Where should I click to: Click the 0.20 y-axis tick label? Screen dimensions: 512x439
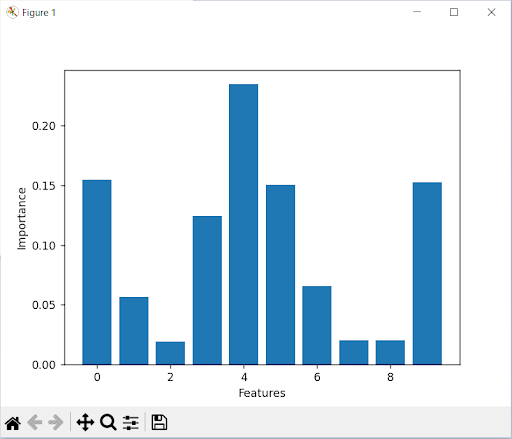pos(44,126)
